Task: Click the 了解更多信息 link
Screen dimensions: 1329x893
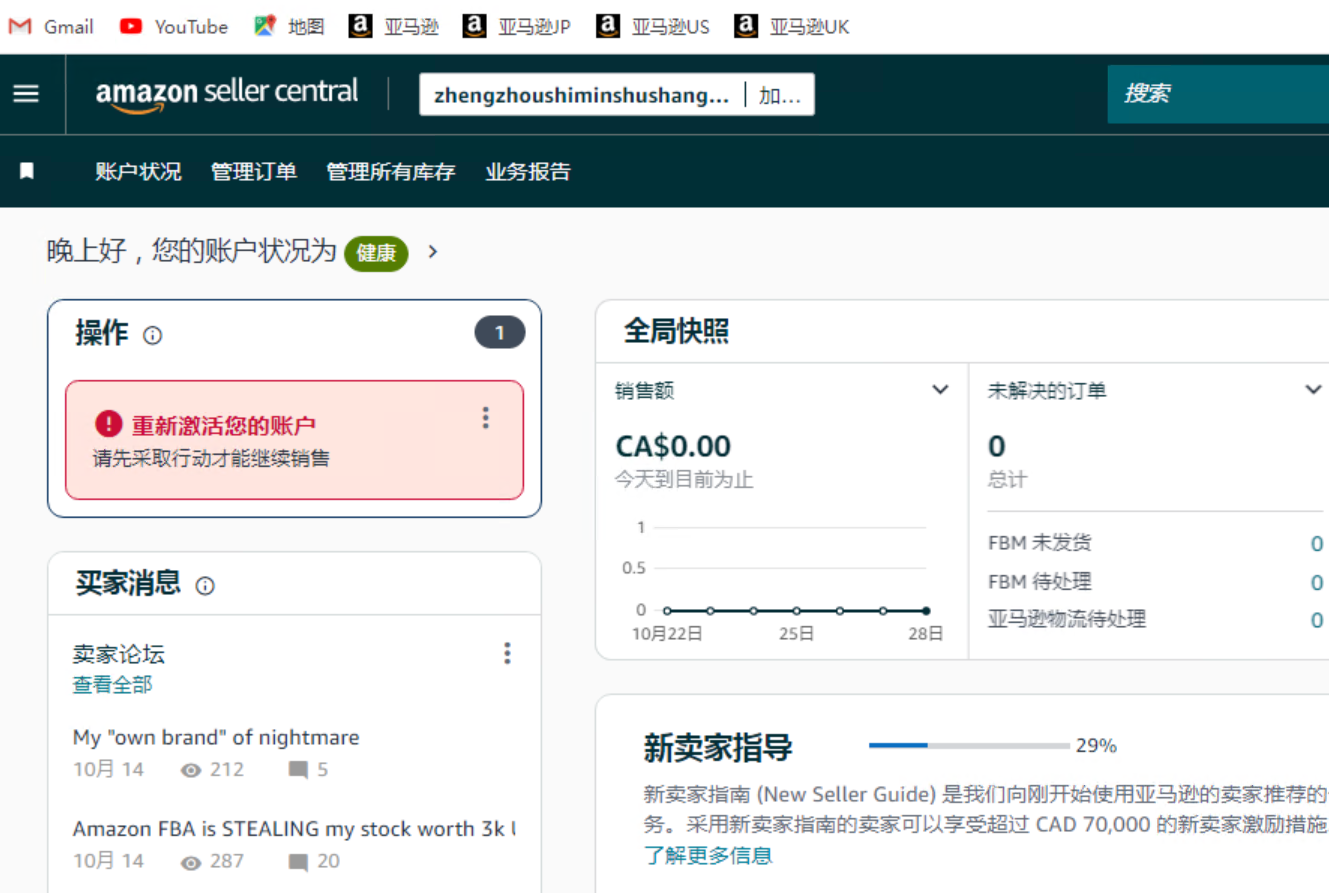Action: click(x=708, y=855)
